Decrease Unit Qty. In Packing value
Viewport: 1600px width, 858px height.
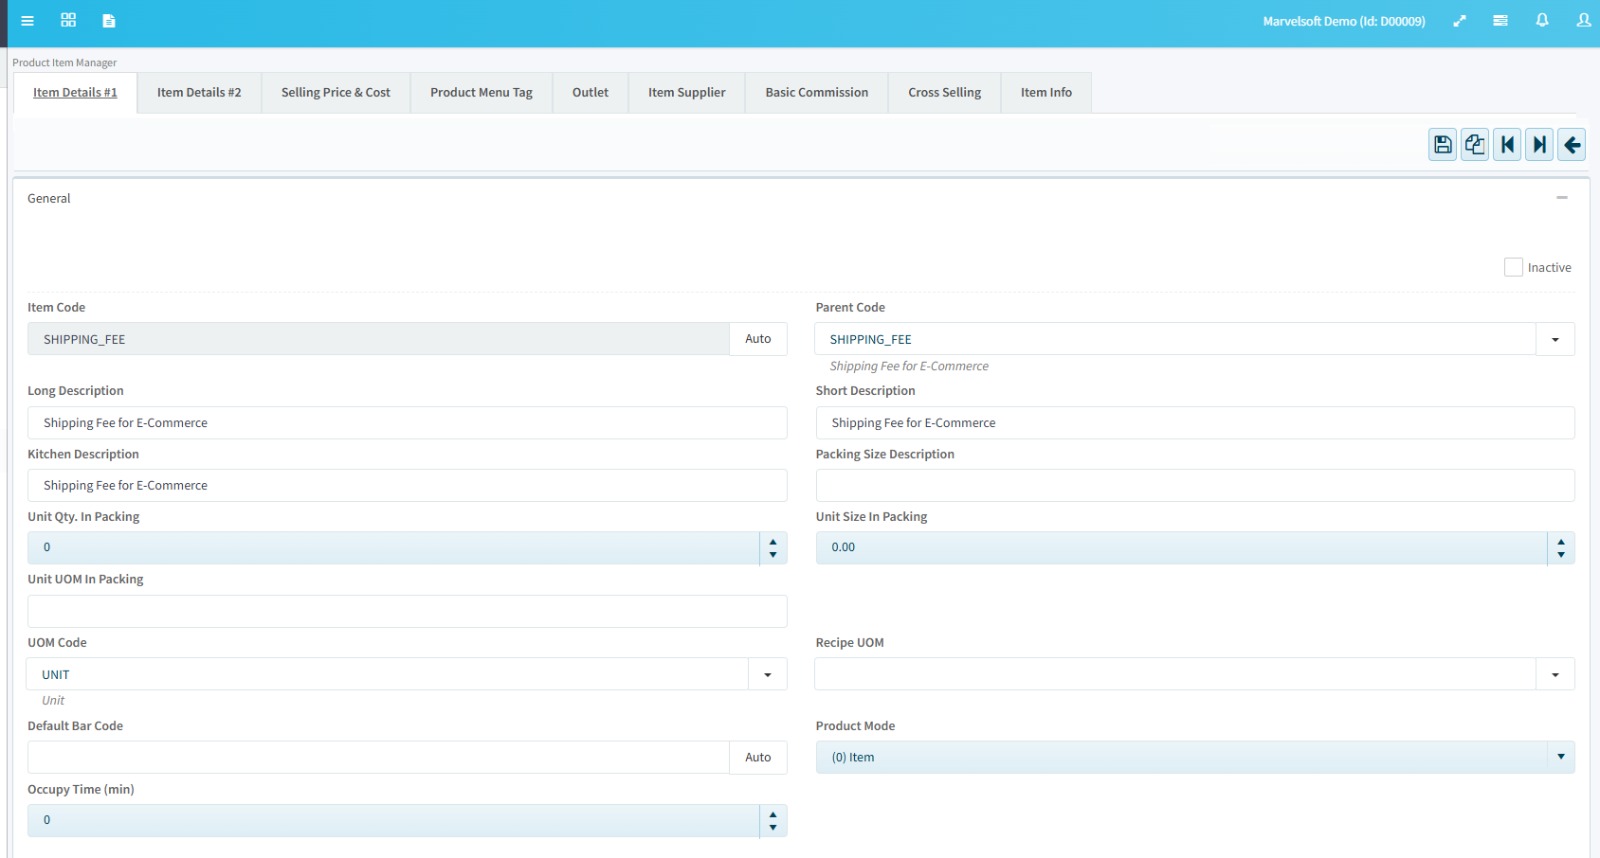(773, 554)
